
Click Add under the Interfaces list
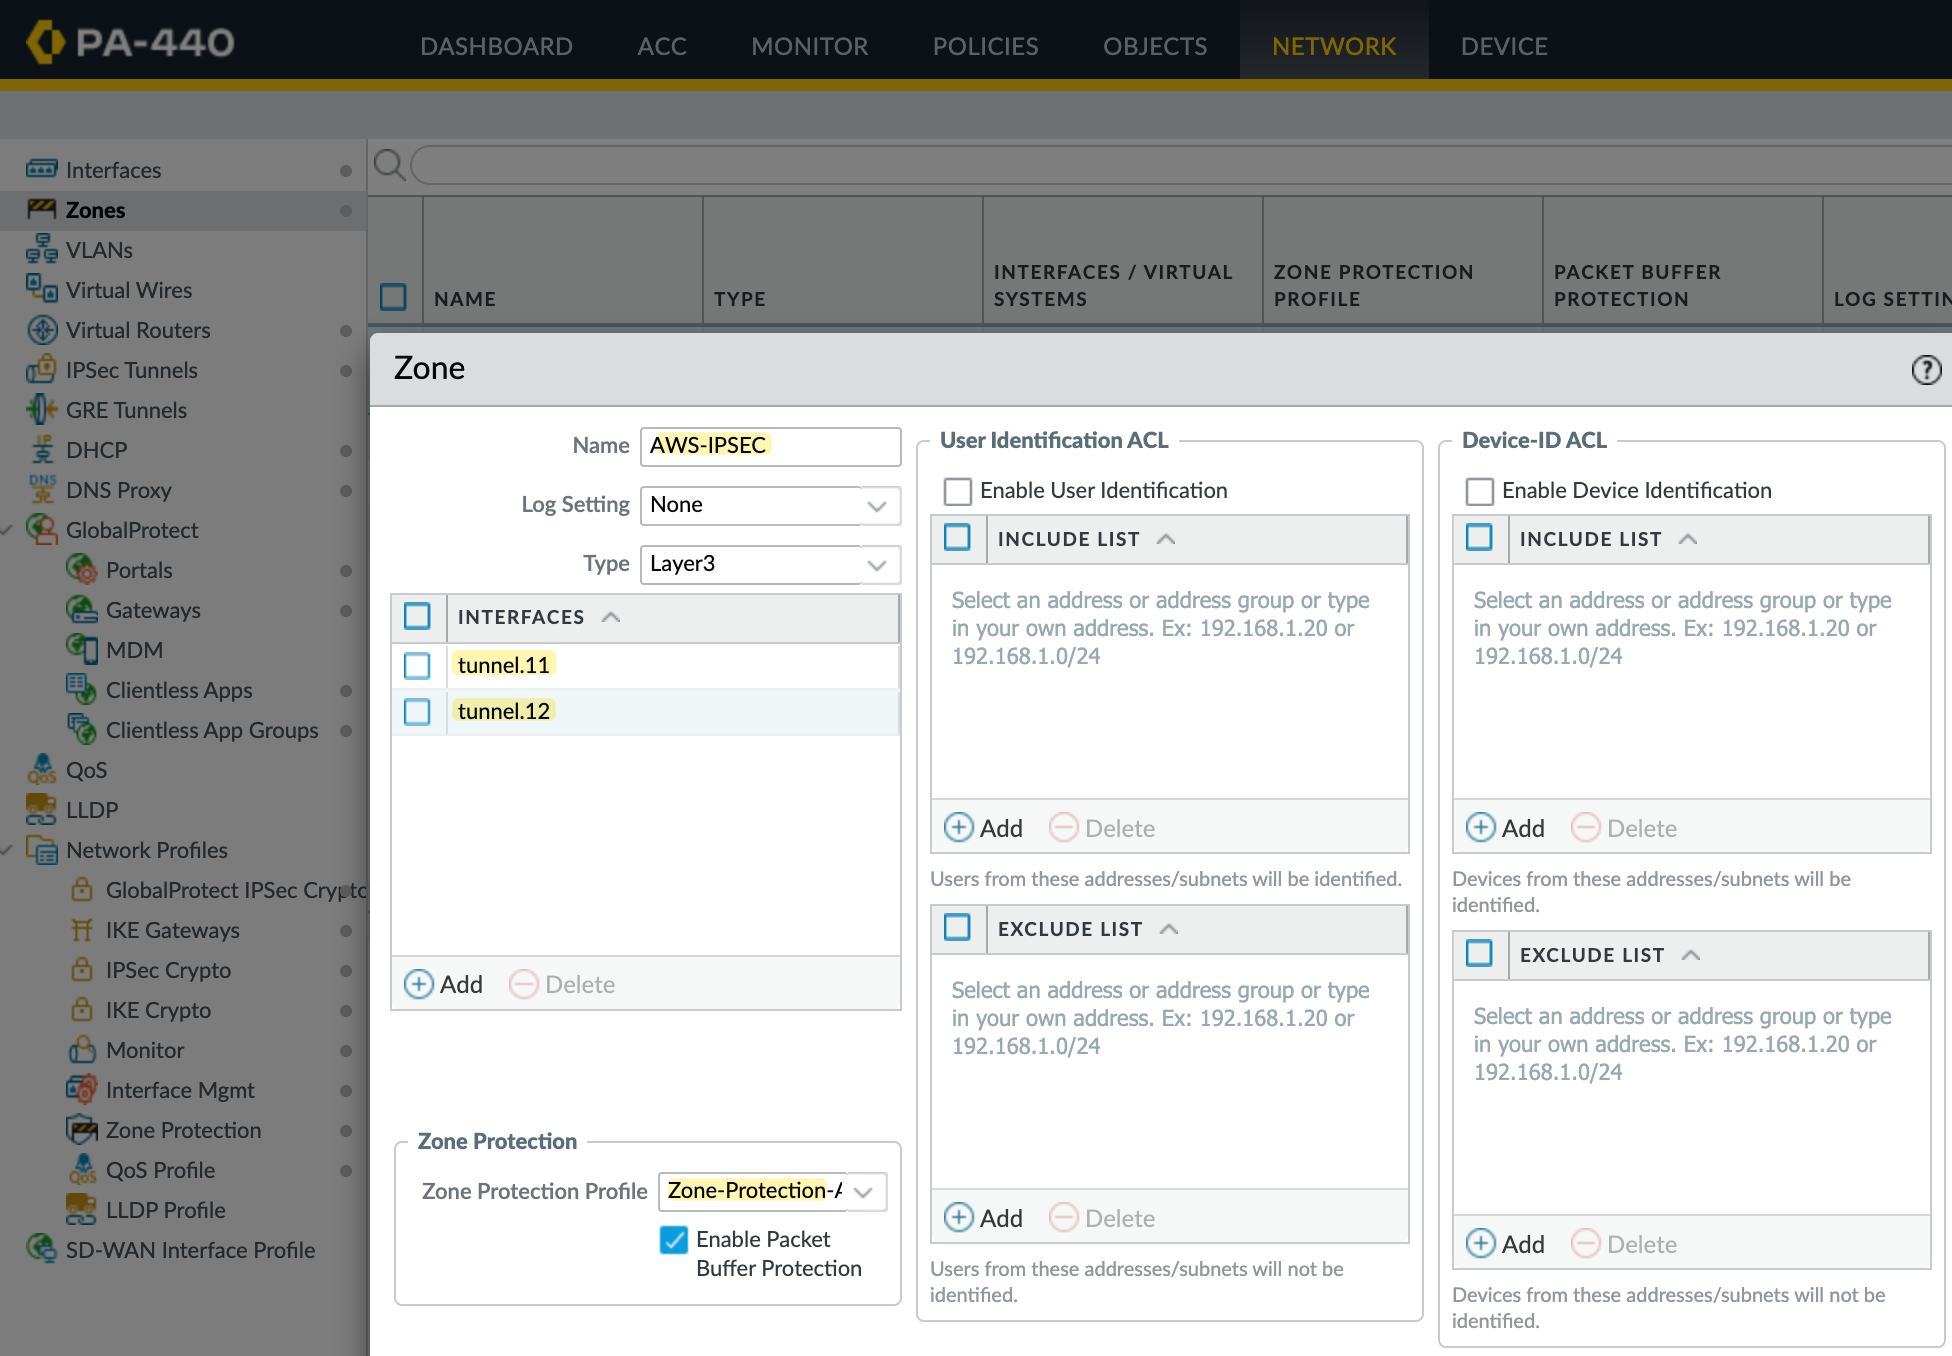(x=444, y=984)
